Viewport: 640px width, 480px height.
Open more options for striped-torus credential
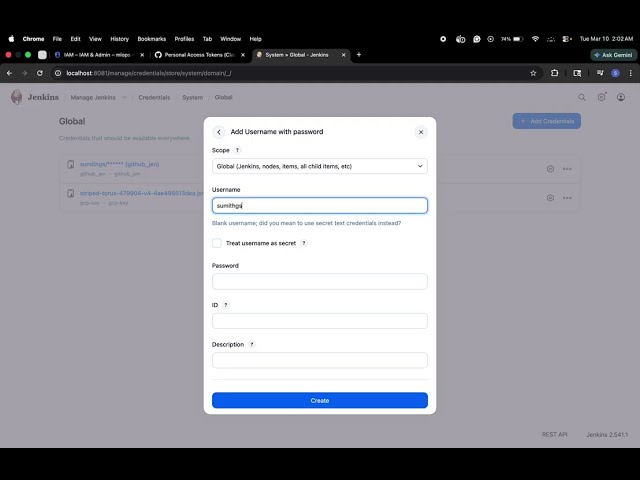(567, 198)
